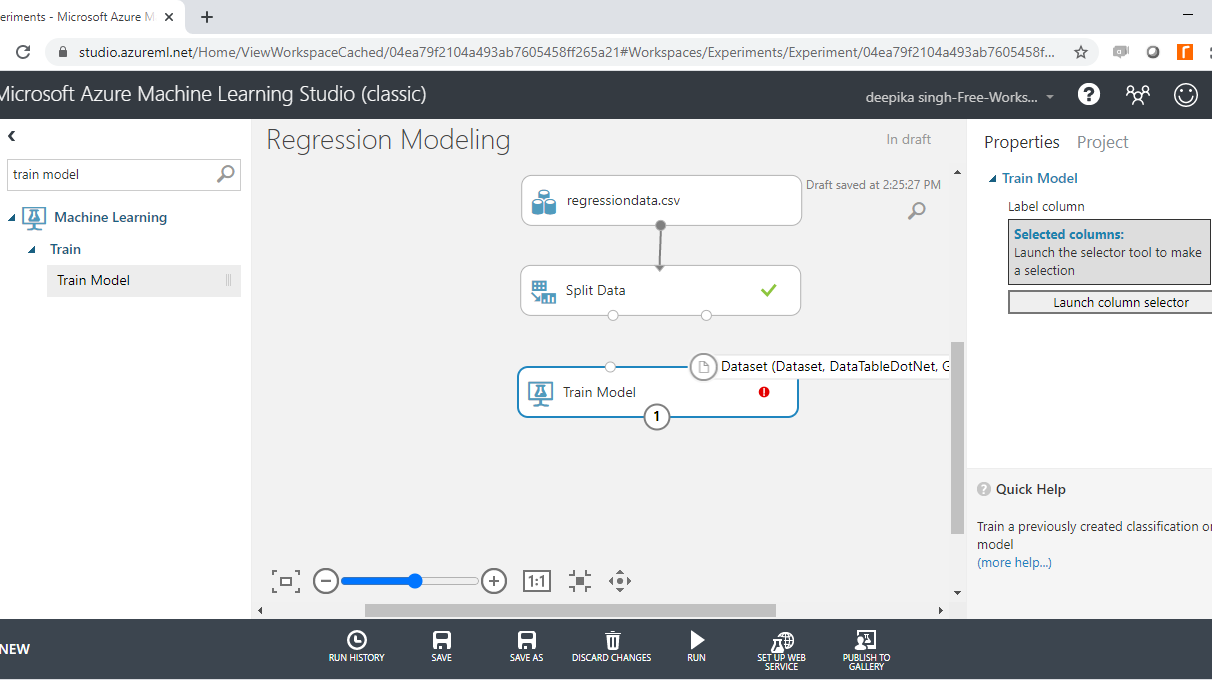Open the (more help...) link
This screenshot has height=681, width=1212.
coord(1014,562)
